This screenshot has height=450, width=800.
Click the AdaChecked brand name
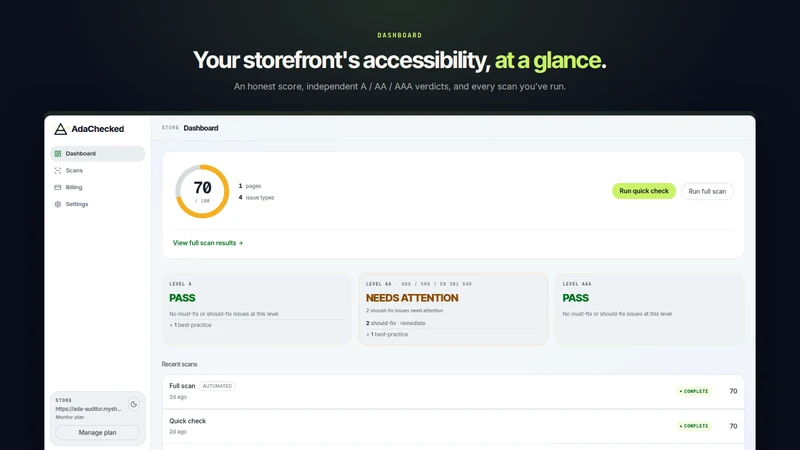[x=97, y=129]
